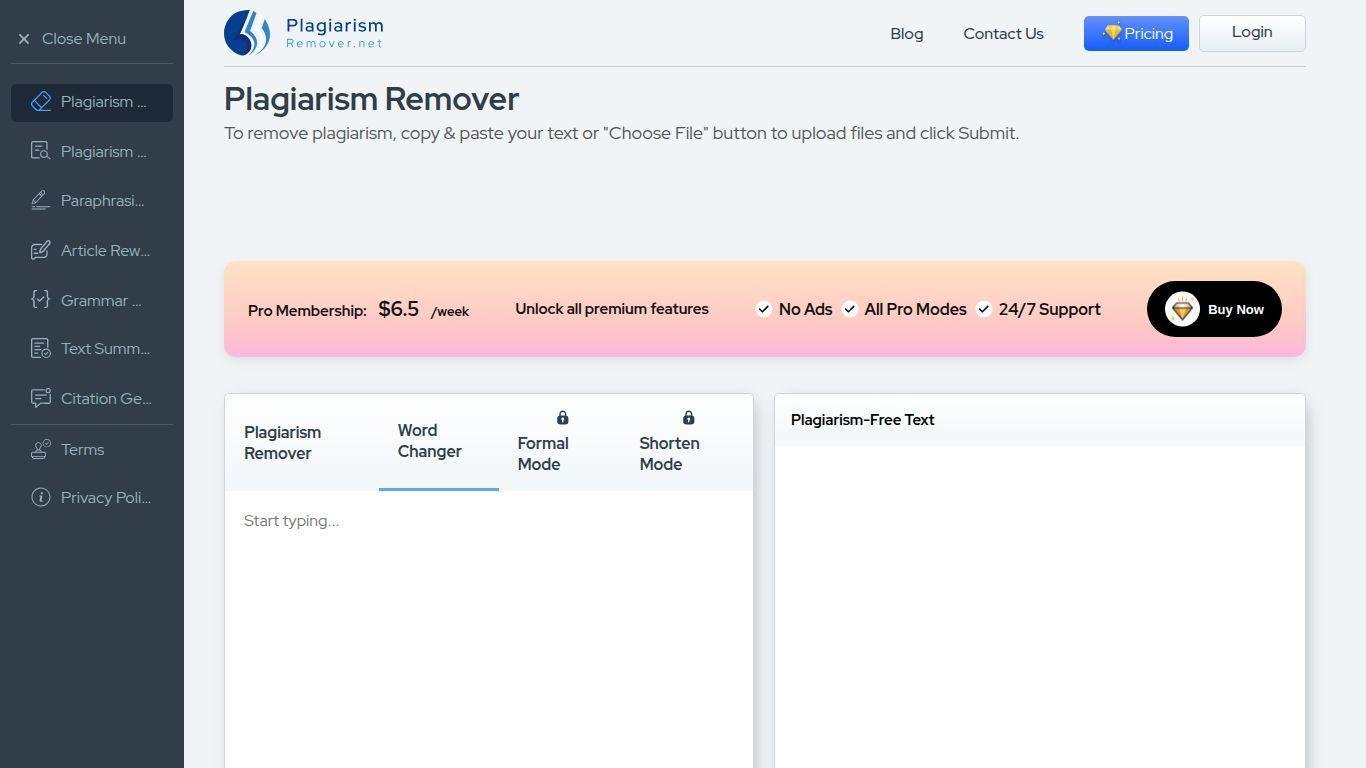Close the sidebar menu
Screen dimensions: 1366x768
(72, 39)
